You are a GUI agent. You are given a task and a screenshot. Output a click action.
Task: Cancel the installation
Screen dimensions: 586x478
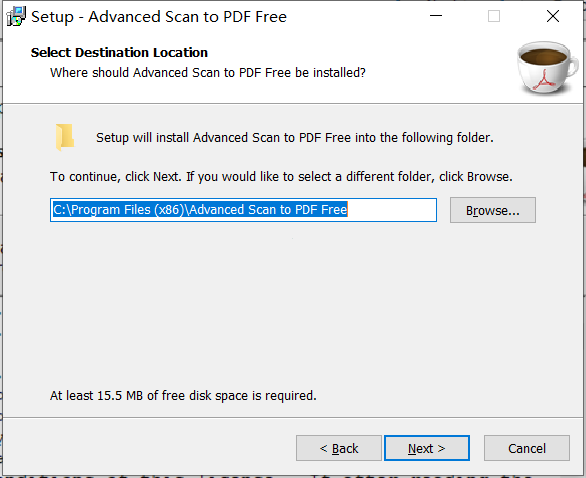coord(527,448)
